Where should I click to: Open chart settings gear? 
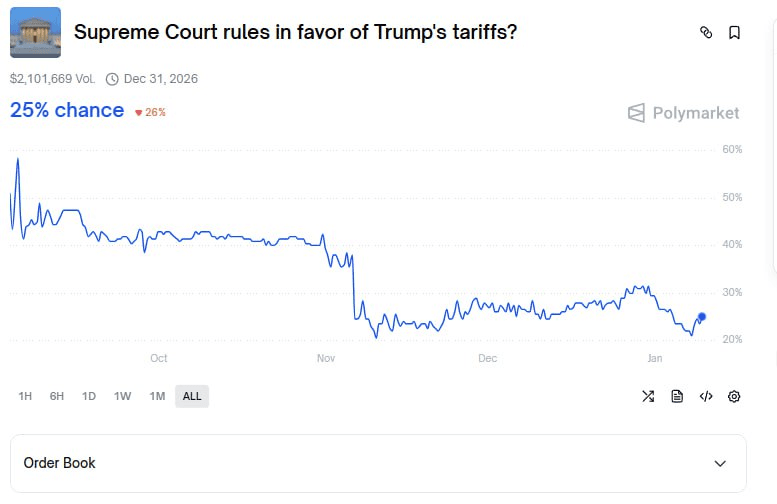734,396
